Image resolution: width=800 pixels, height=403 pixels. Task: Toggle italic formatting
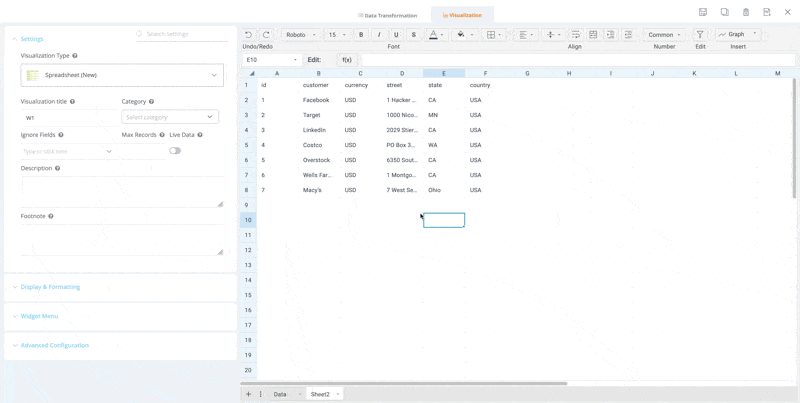click(379, 35)
